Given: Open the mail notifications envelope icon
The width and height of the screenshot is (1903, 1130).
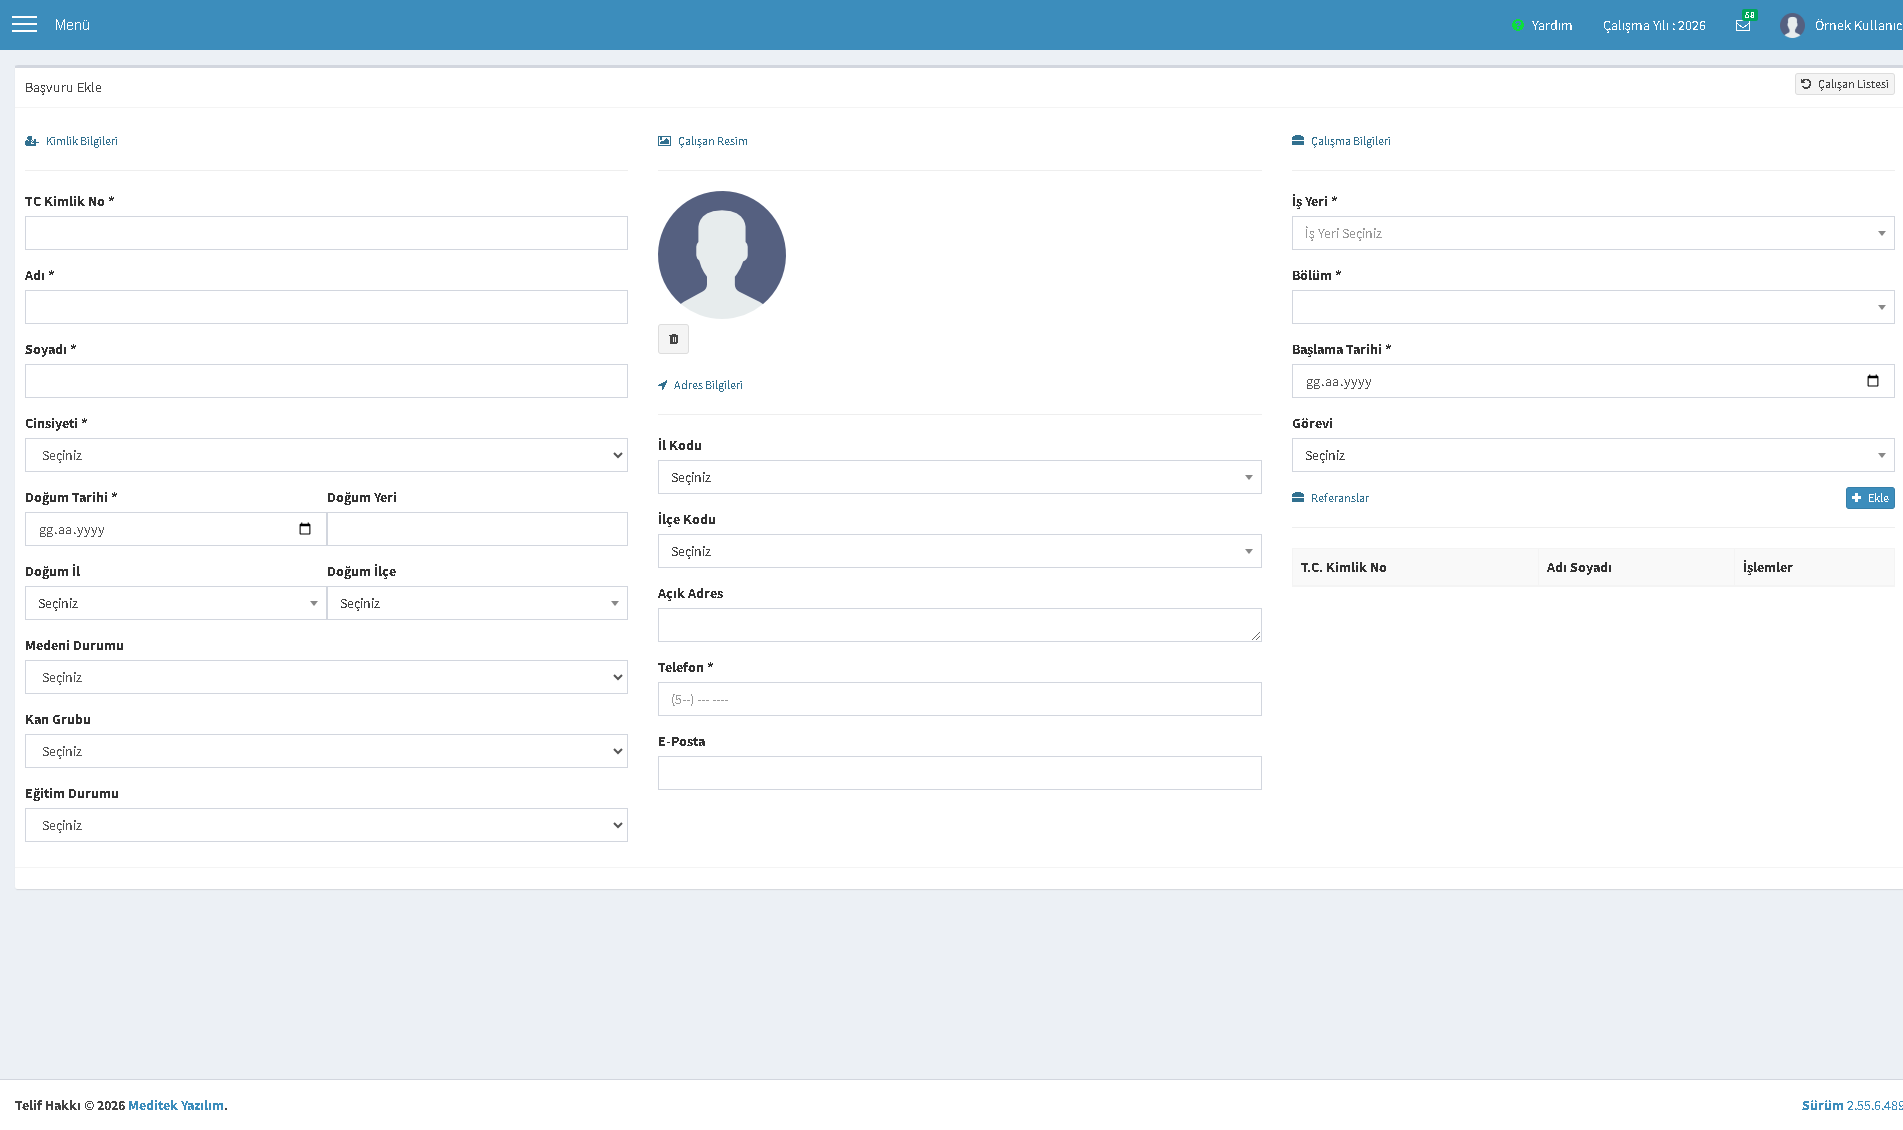Looking at the screenshot, I should point(1743,25).
